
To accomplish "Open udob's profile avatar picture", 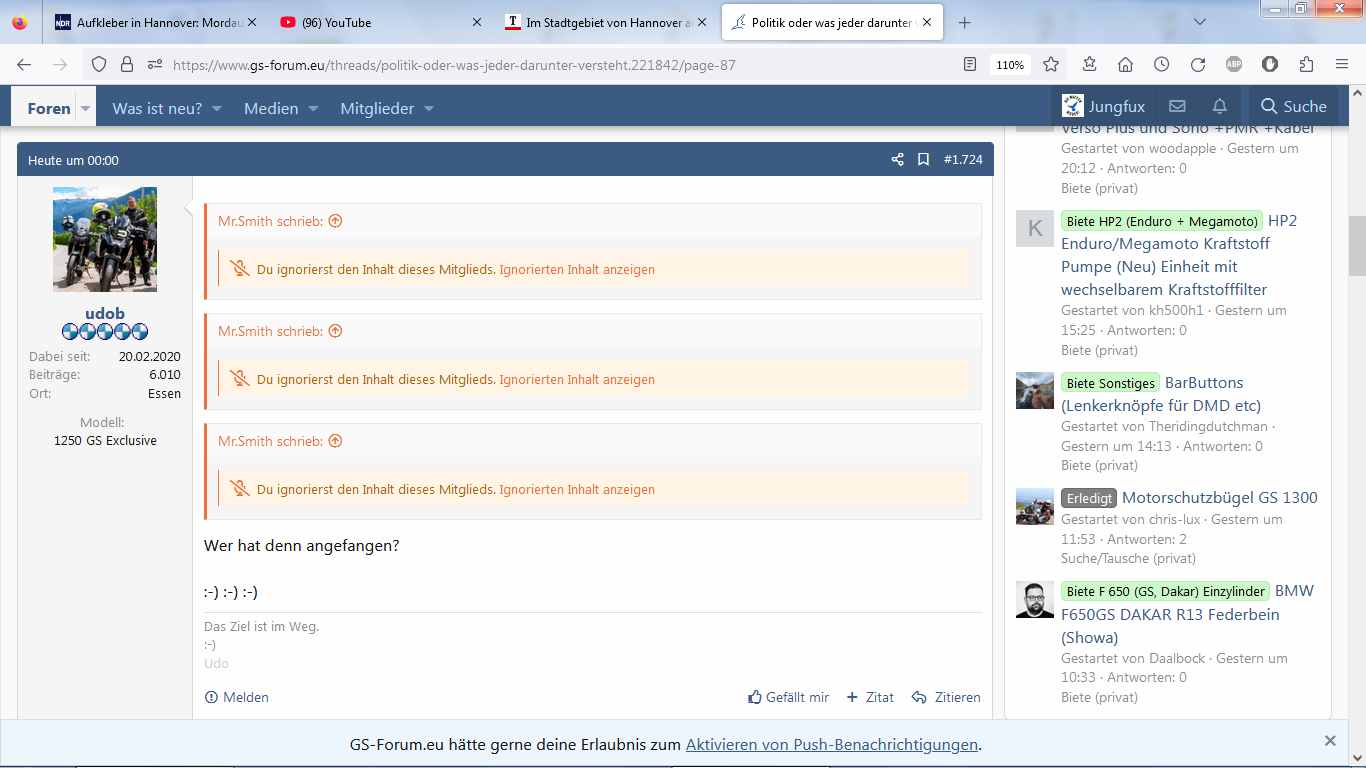I will (x=105, y=239).
